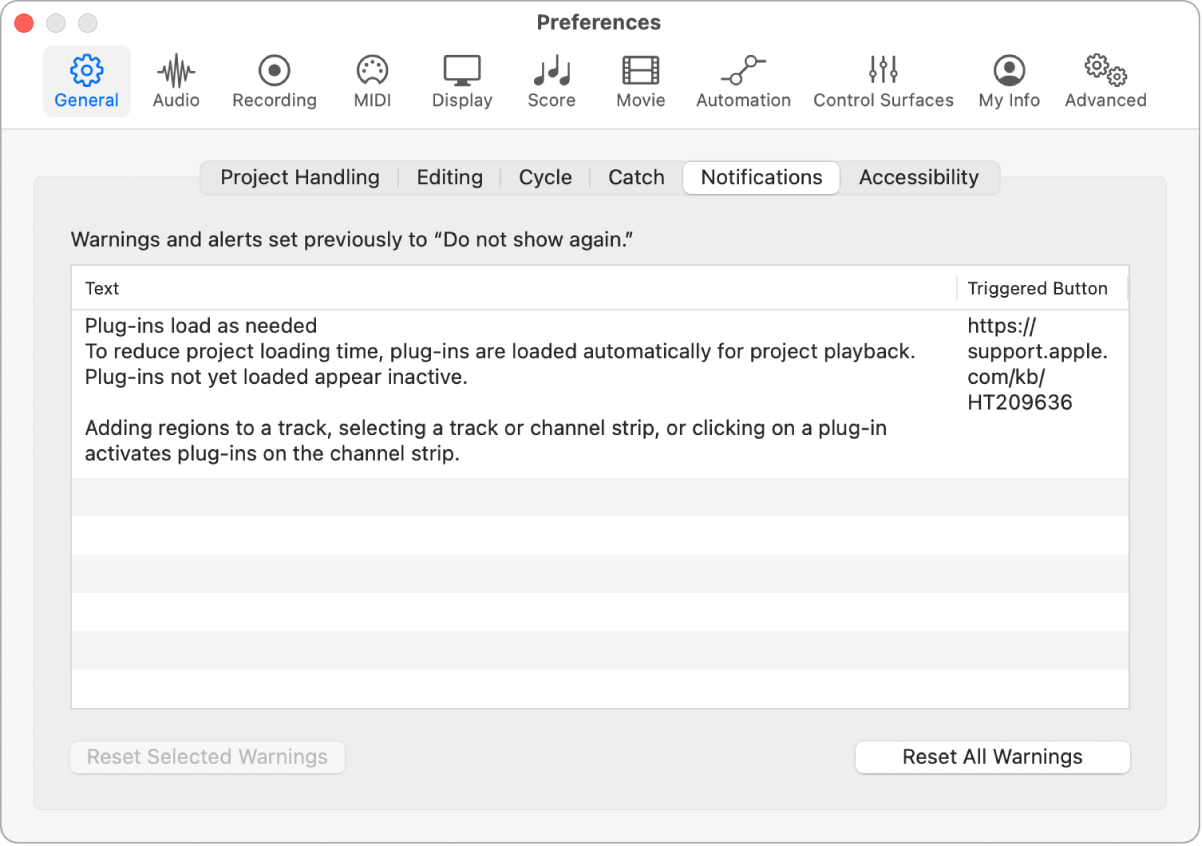Switch to the Cycle tab
This screenshot has width=1202, height=846.
[545, 177]
